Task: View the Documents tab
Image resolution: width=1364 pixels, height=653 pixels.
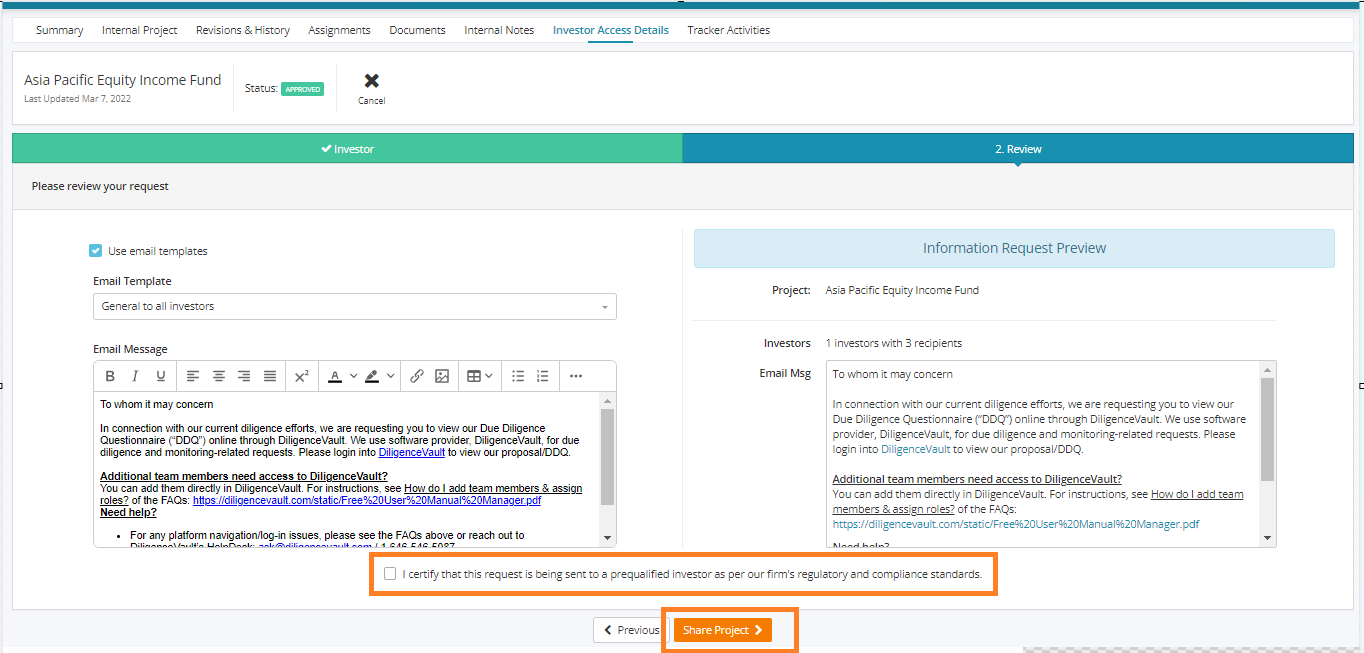Action: click(x=417, y=30)
